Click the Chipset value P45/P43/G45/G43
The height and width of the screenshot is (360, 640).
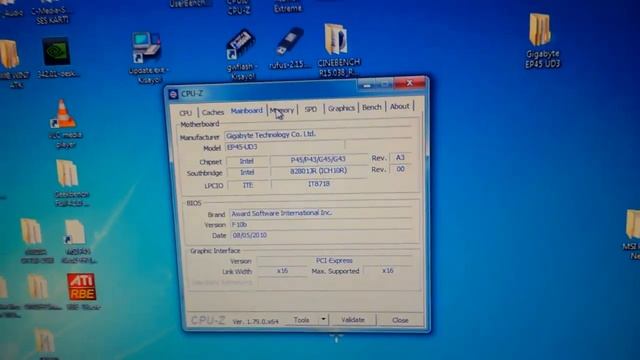[318, 159]
